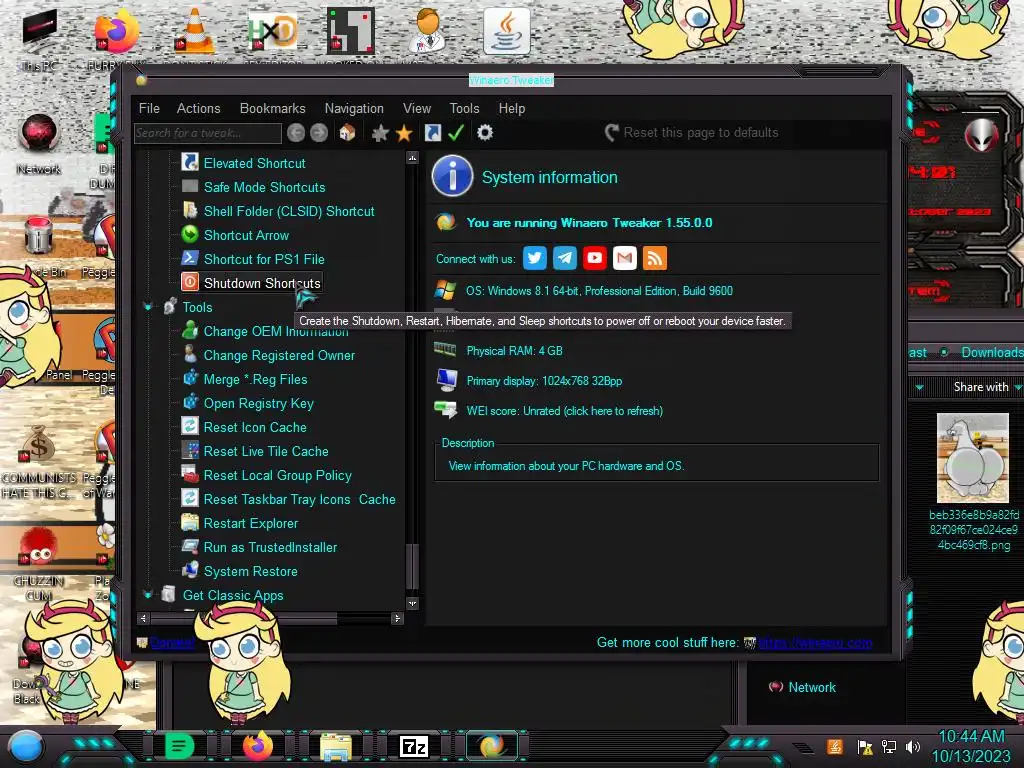
Task: Select Change Registered Owner item
Action: (x=279, y=355)
